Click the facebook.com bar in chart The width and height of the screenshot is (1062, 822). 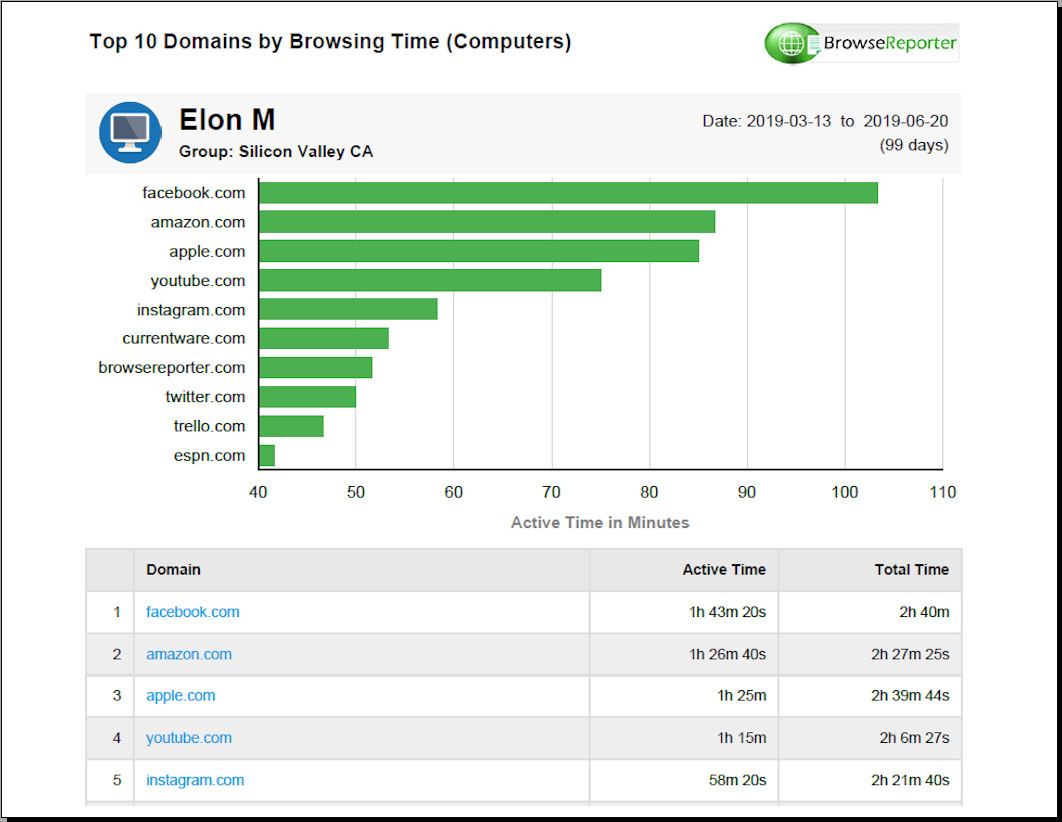(568, 193)
